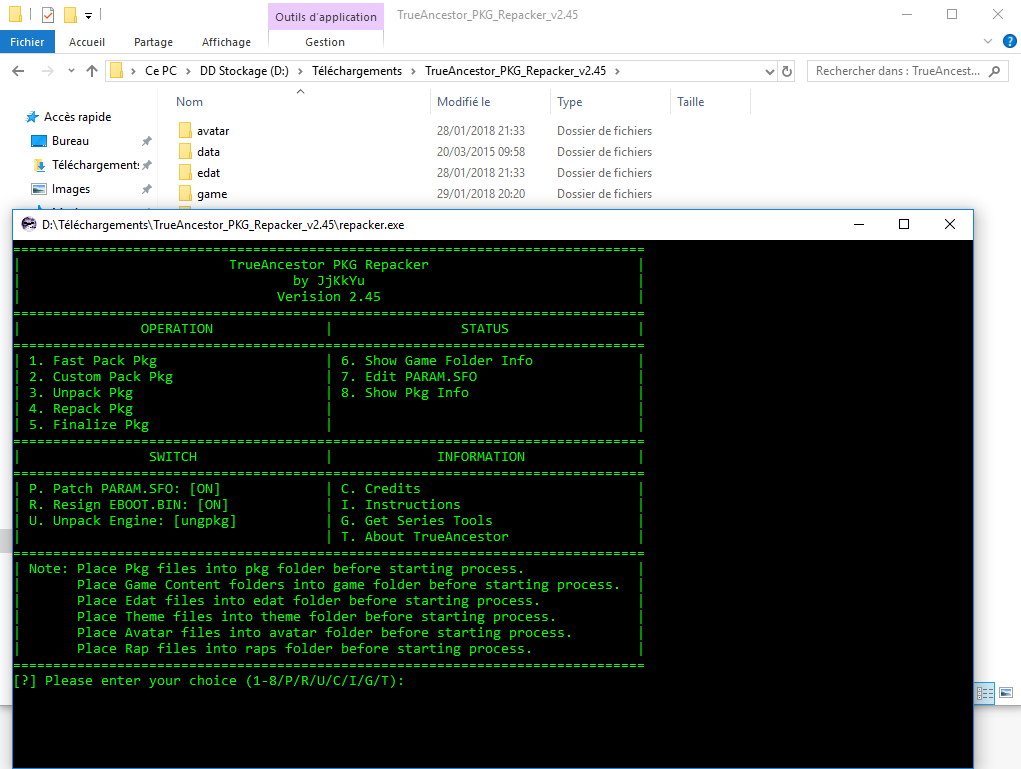Expand the ribbon with the chevron
This screenshot has width=1021, height=769.
pyautogui.click(x=988, y=42)
